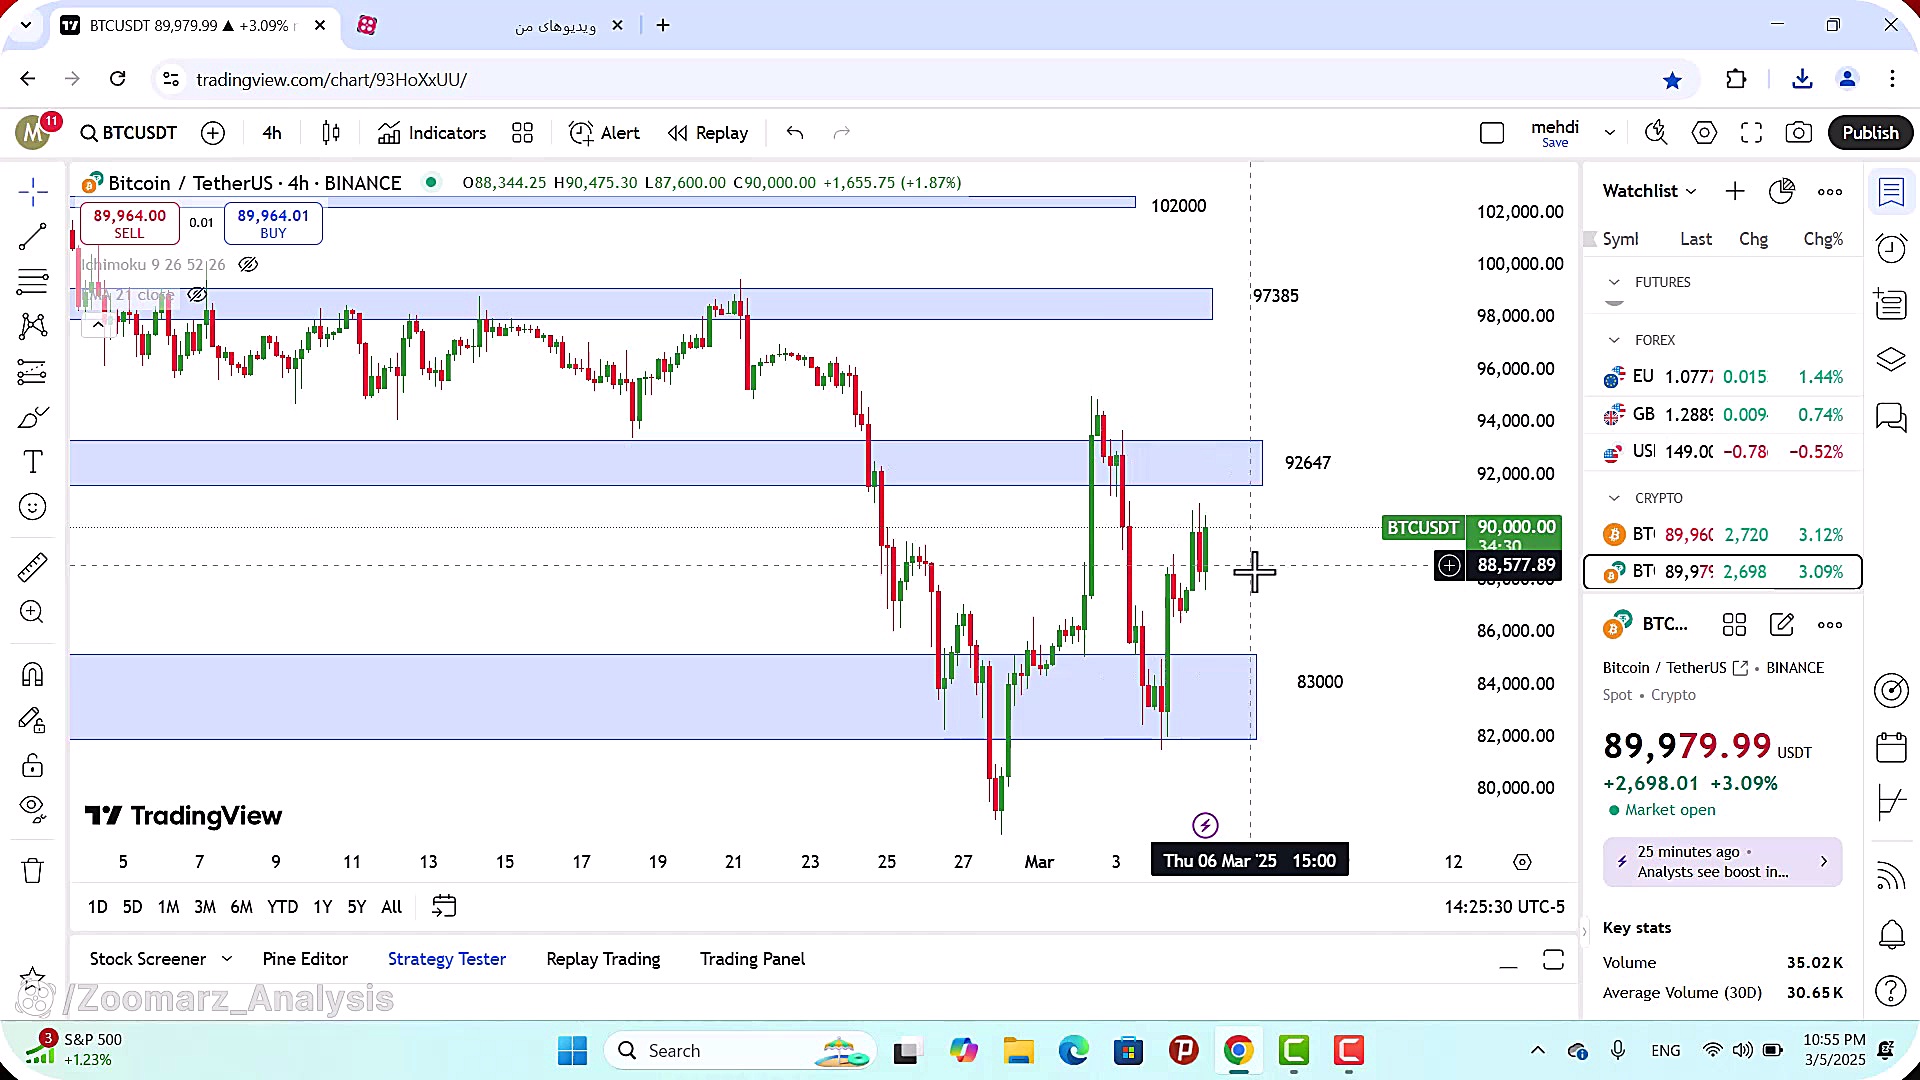
Task: Select the chart patterns tool
Action: 32,326
